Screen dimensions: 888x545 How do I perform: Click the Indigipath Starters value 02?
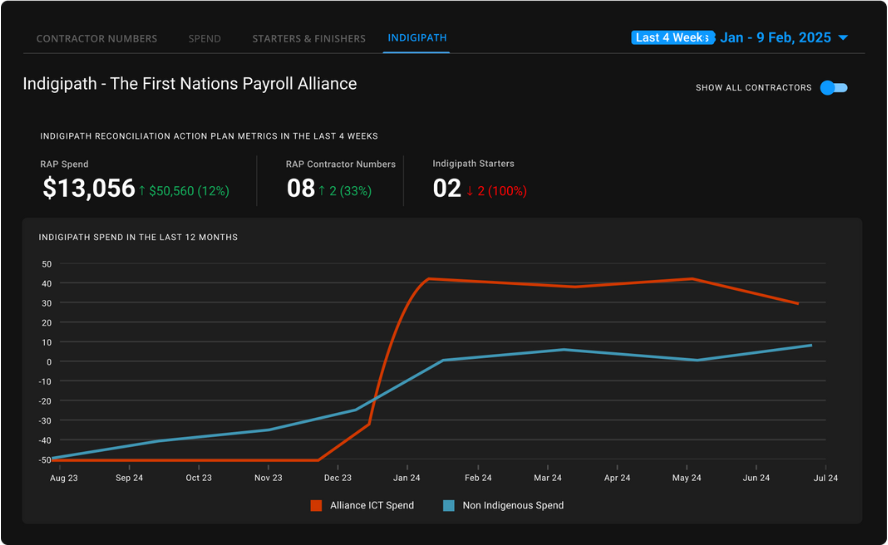(x=447, y=188)
